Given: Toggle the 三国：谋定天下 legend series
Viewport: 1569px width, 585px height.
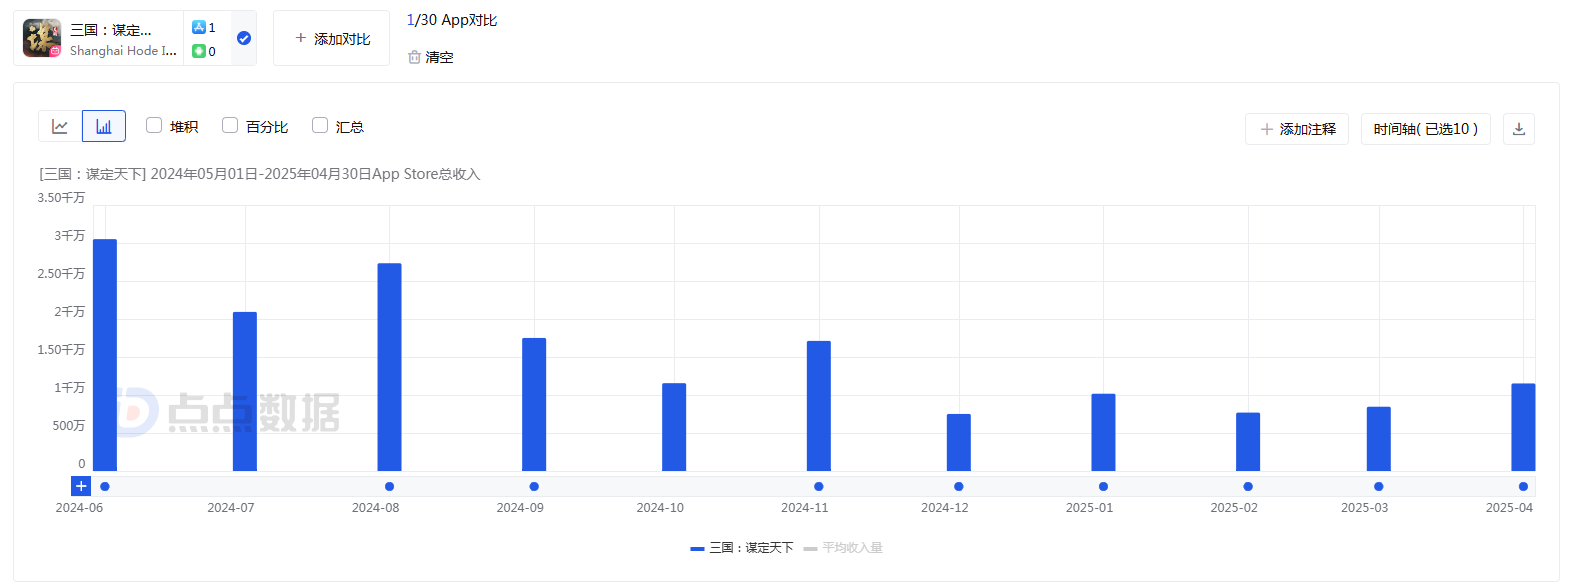Looking at the screenshot, I should 741,548.
